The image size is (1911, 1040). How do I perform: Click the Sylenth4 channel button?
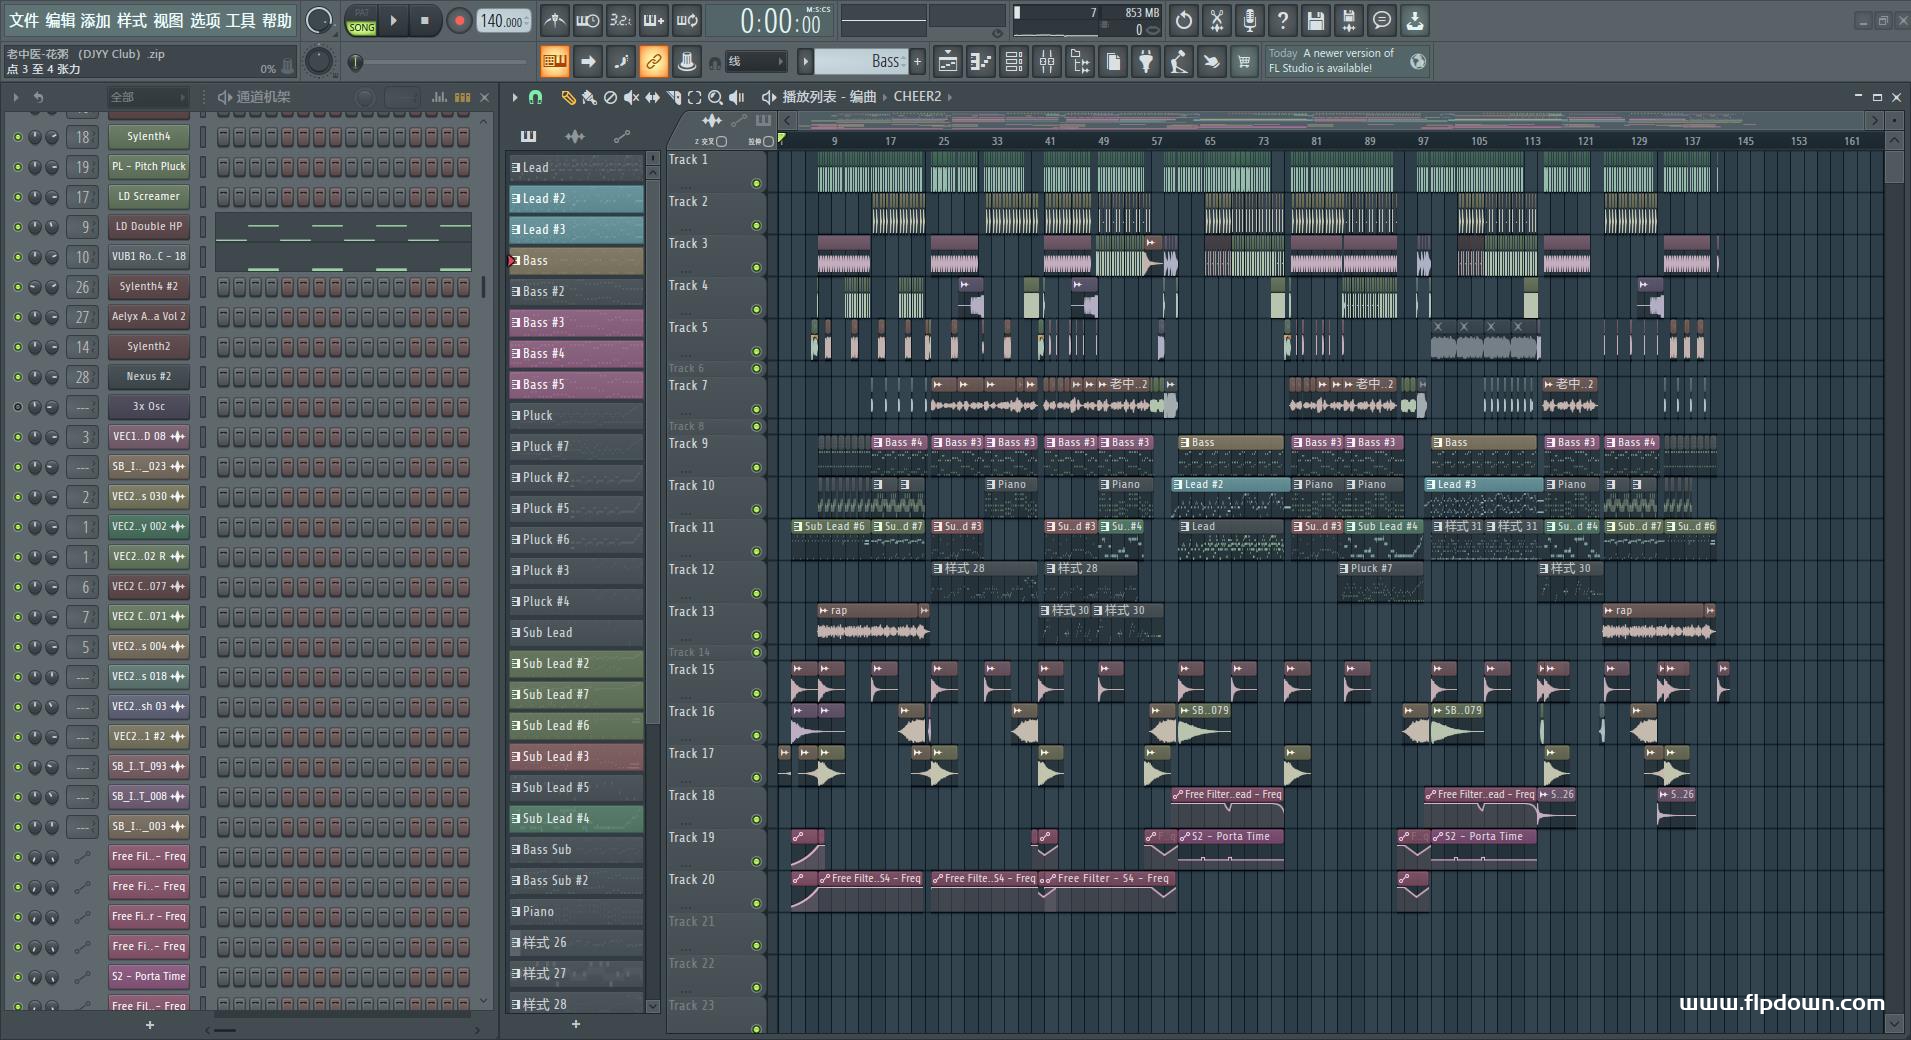(x=148, y=137)
